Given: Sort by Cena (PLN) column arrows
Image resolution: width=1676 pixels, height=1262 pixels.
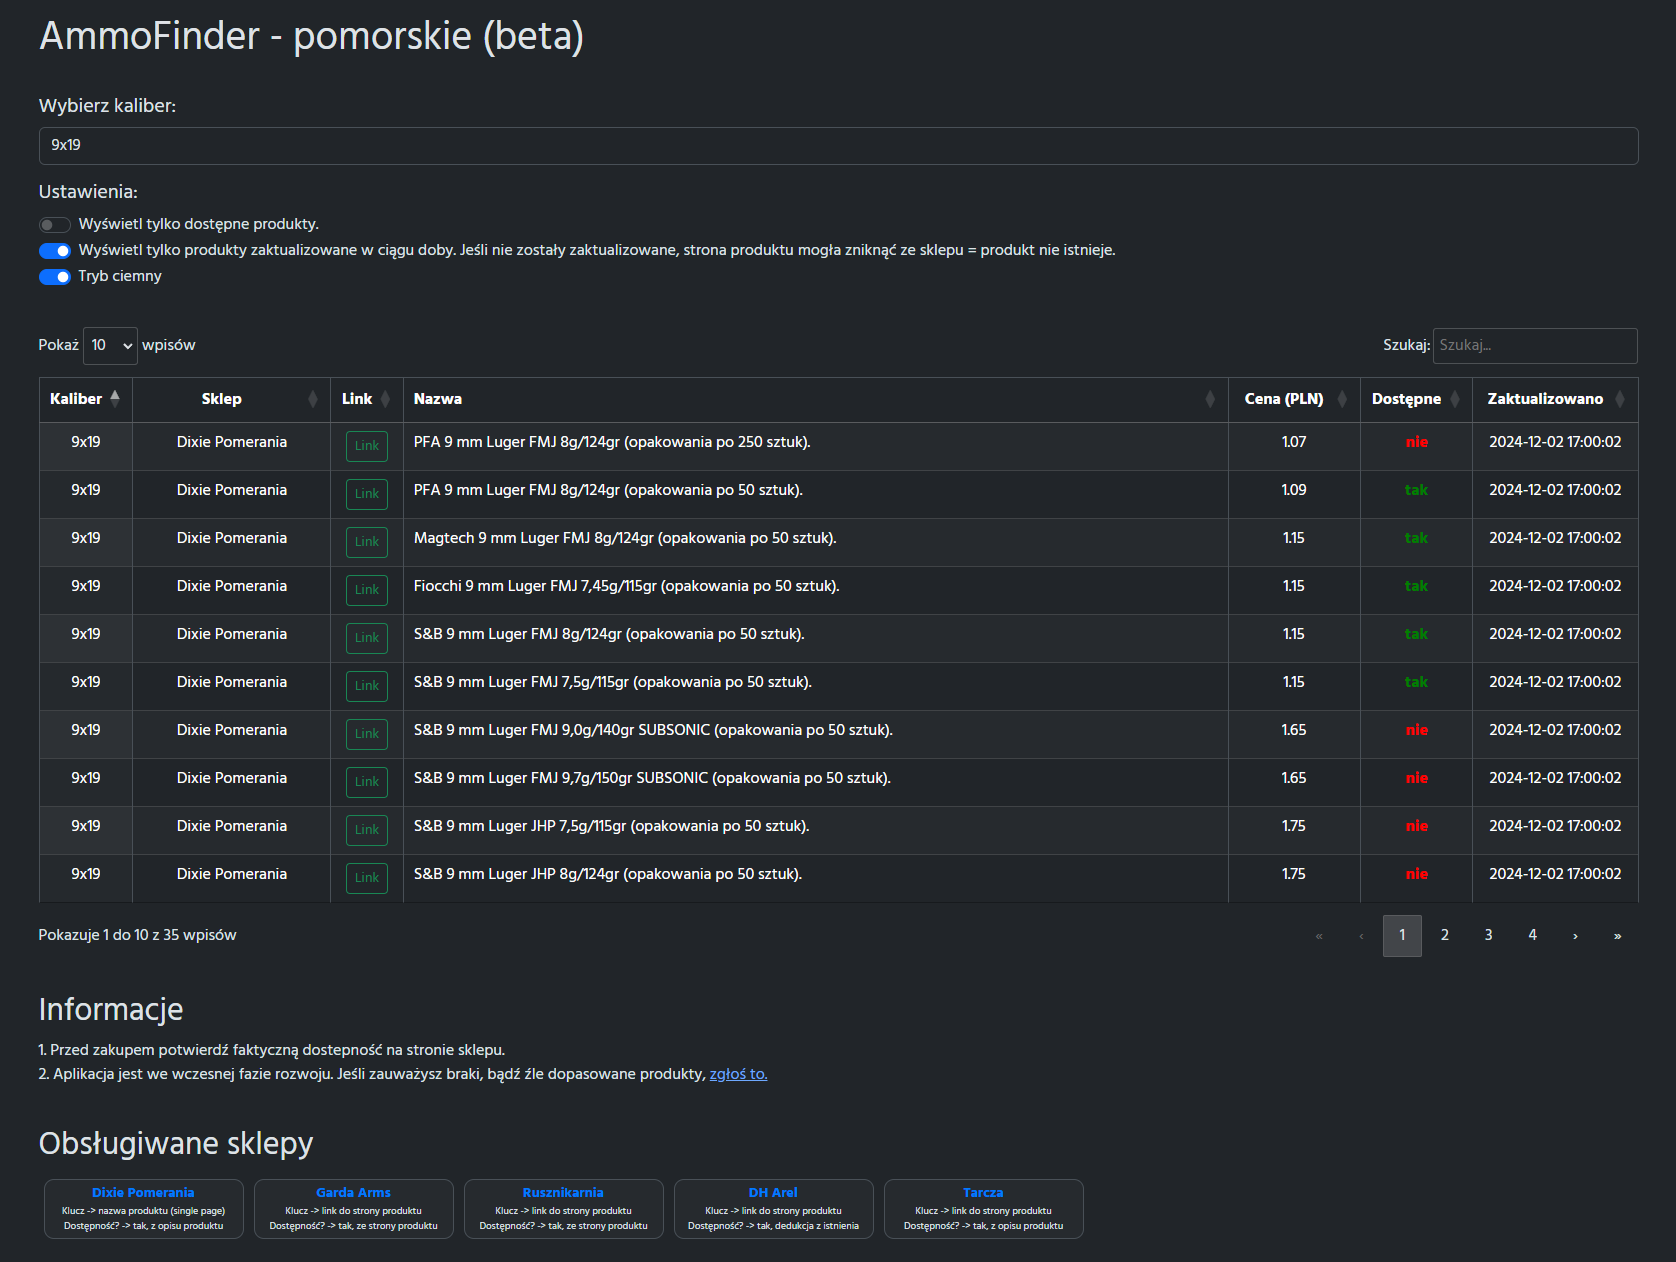Looking at the screenshot, I should coord(1342,399).
